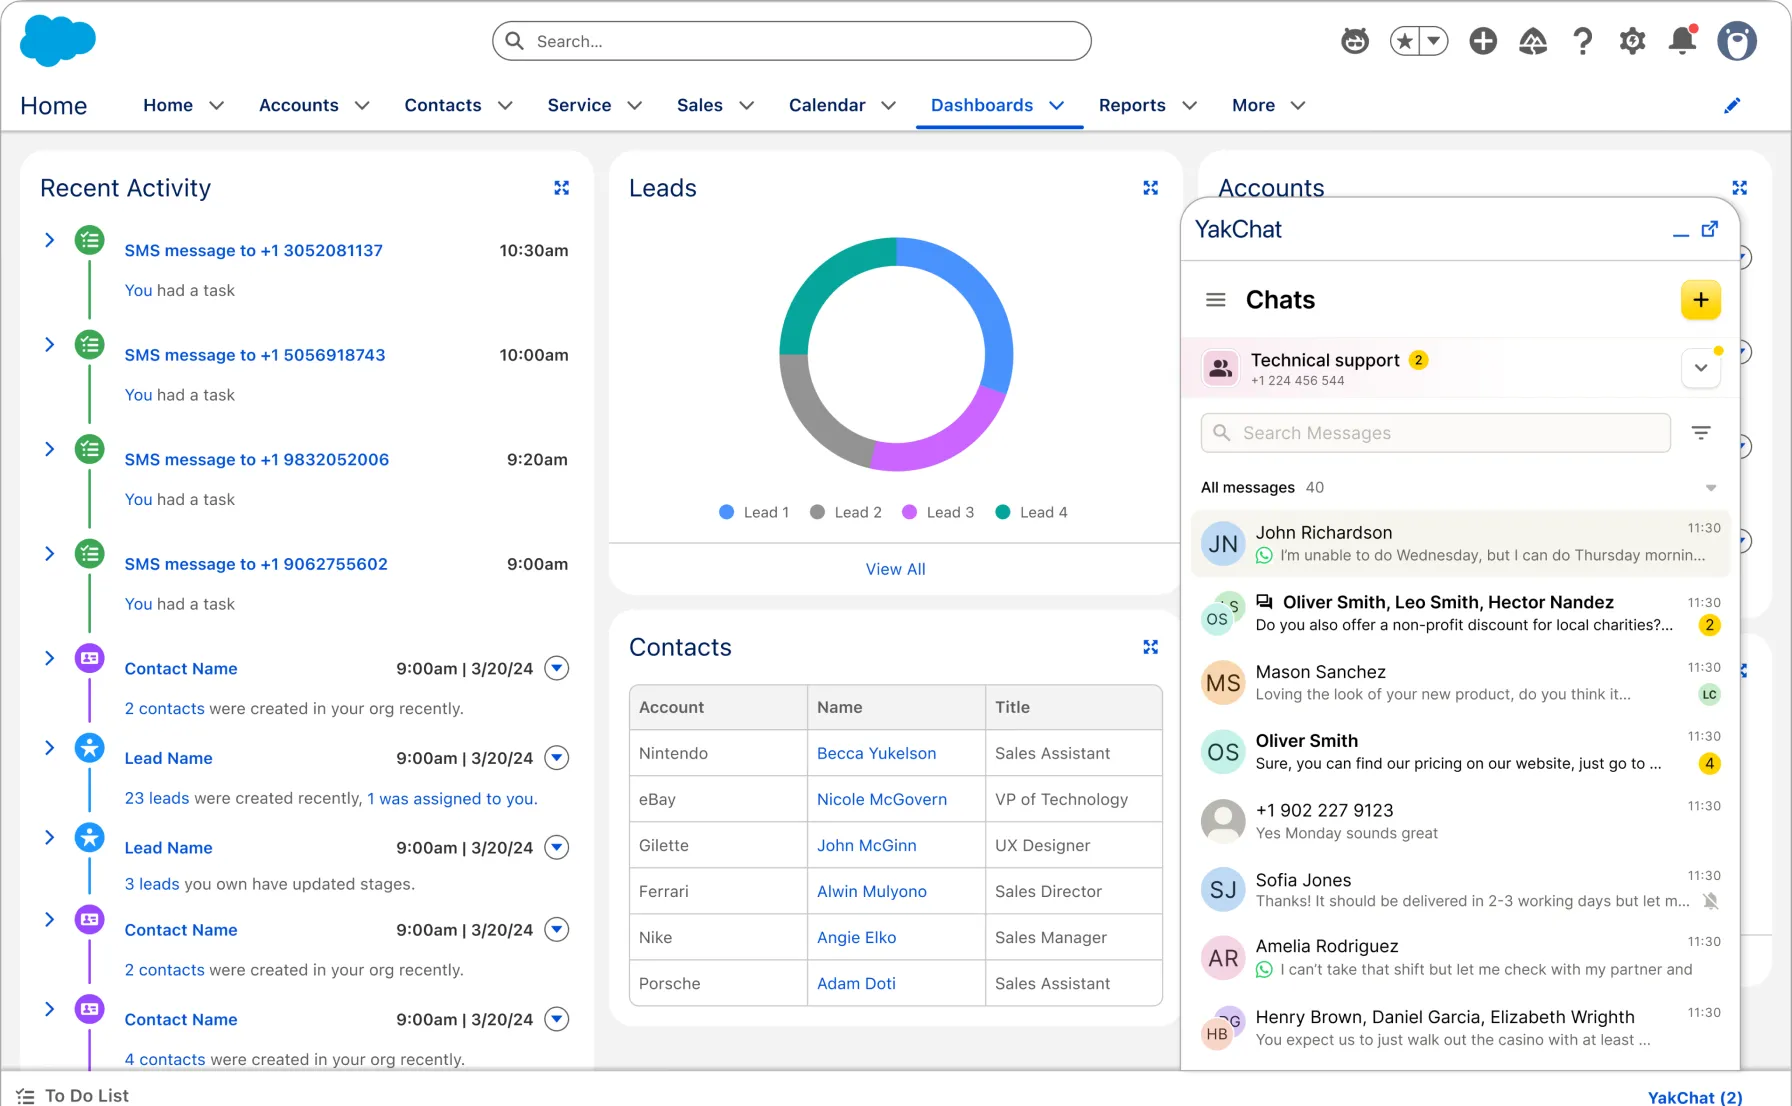Open the message filter icon
Screen dimensions: 1792x1106
pyautogui.click(x=1701, y=433)
